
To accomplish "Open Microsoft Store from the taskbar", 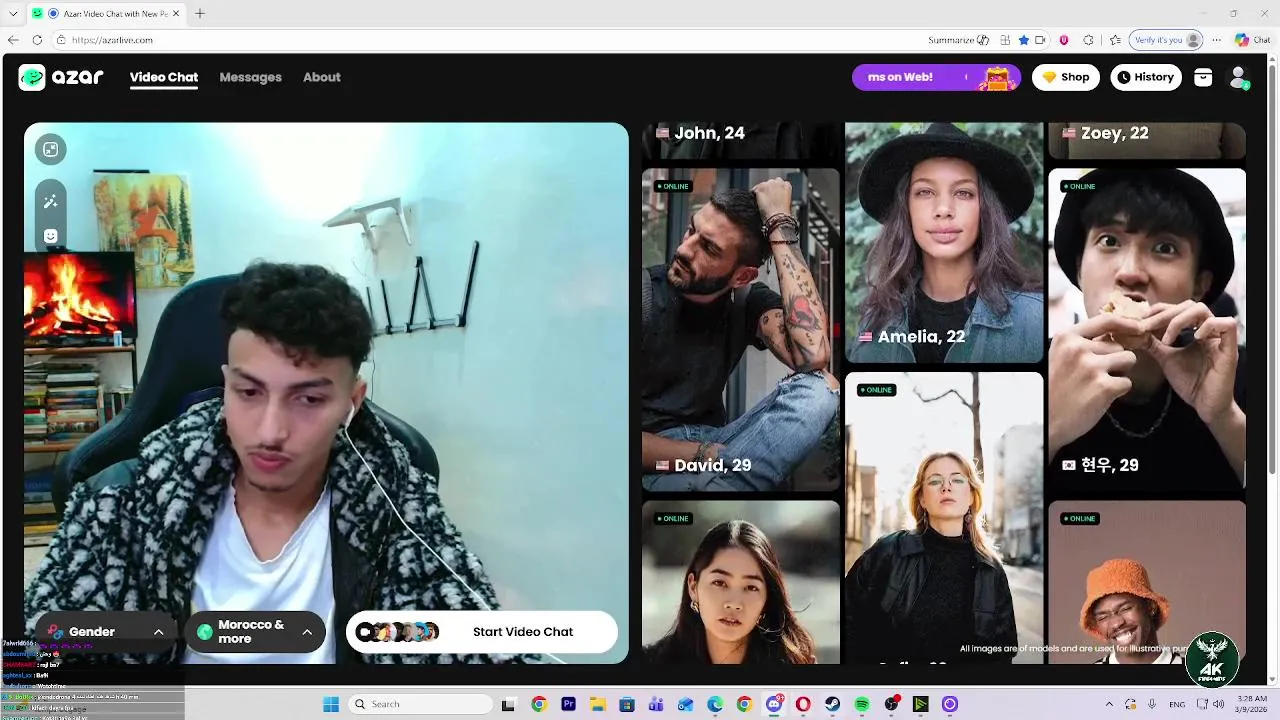I will (x=627, y=704).
